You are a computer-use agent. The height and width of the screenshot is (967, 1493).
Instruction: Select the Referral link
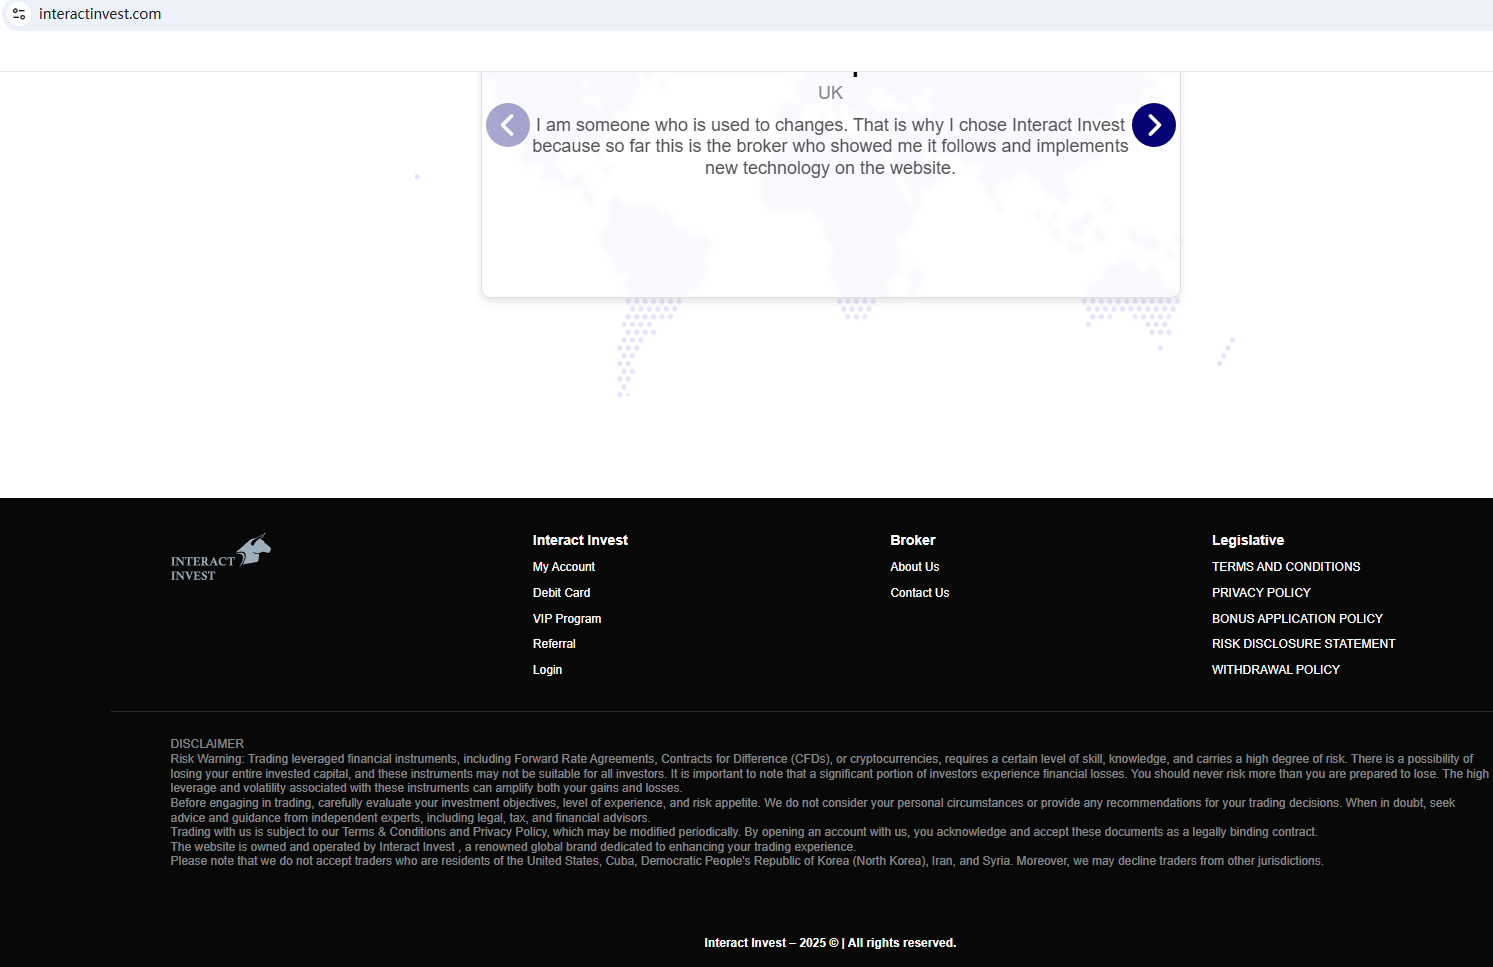(x=554, y=644)
